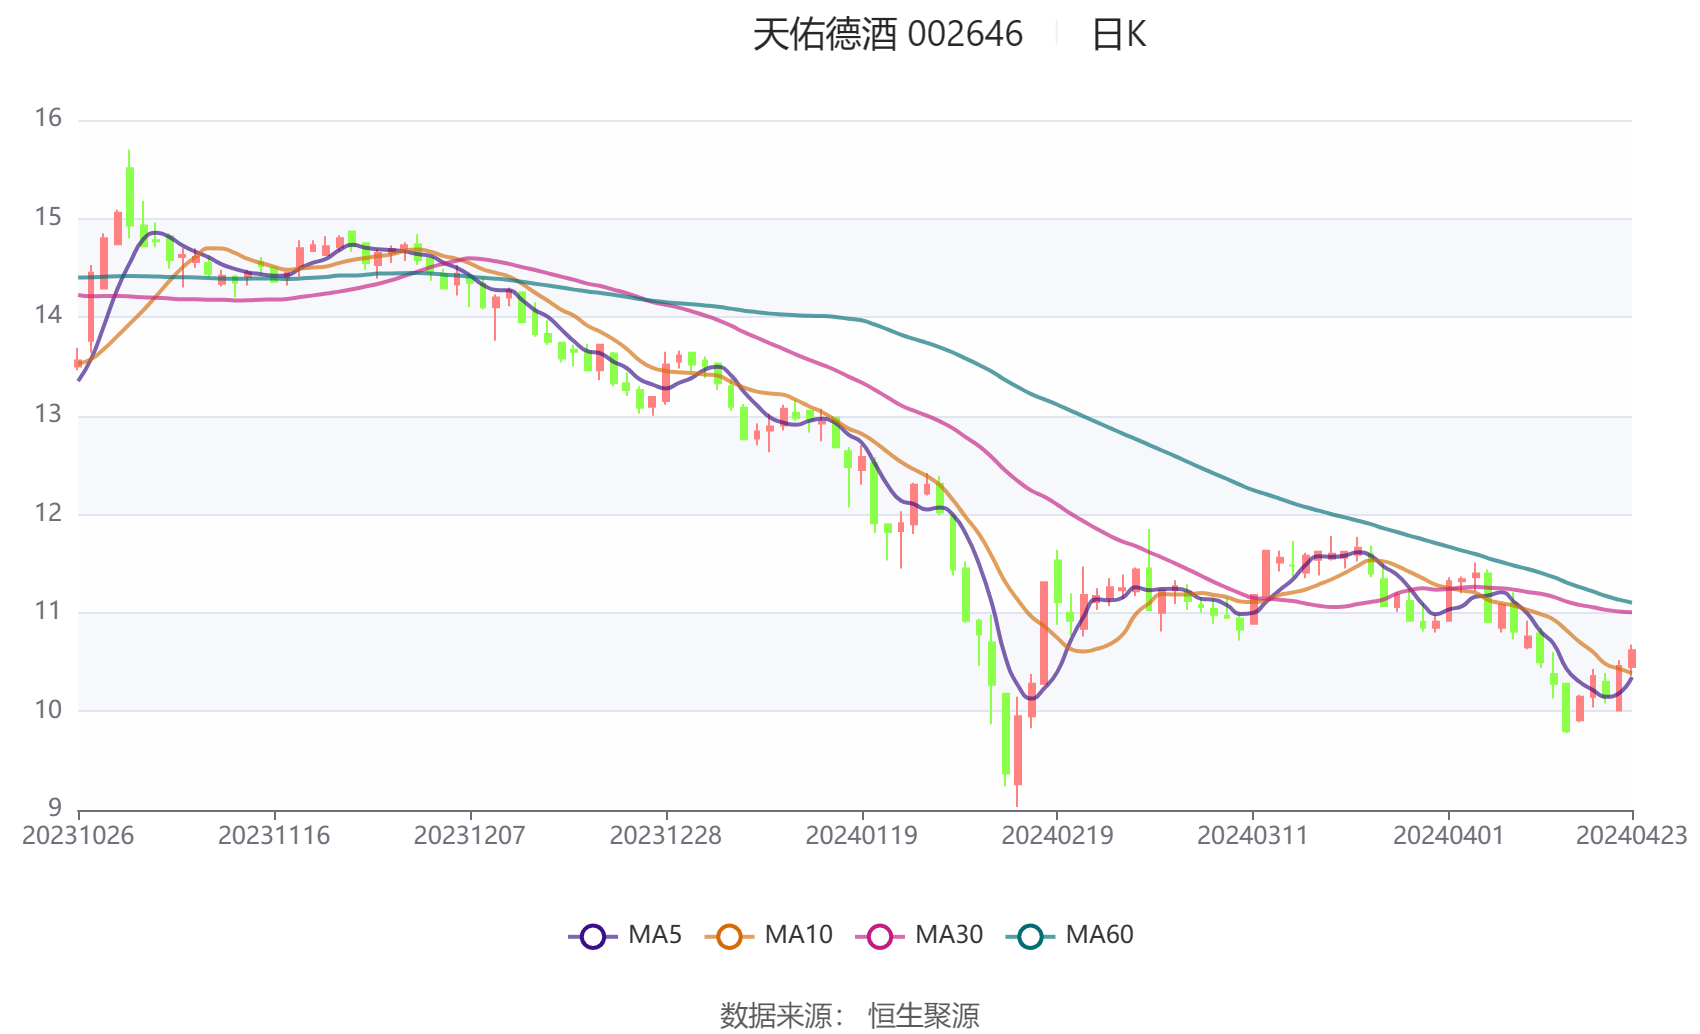Click the 20240119 date axis label

tap(861, 836)
